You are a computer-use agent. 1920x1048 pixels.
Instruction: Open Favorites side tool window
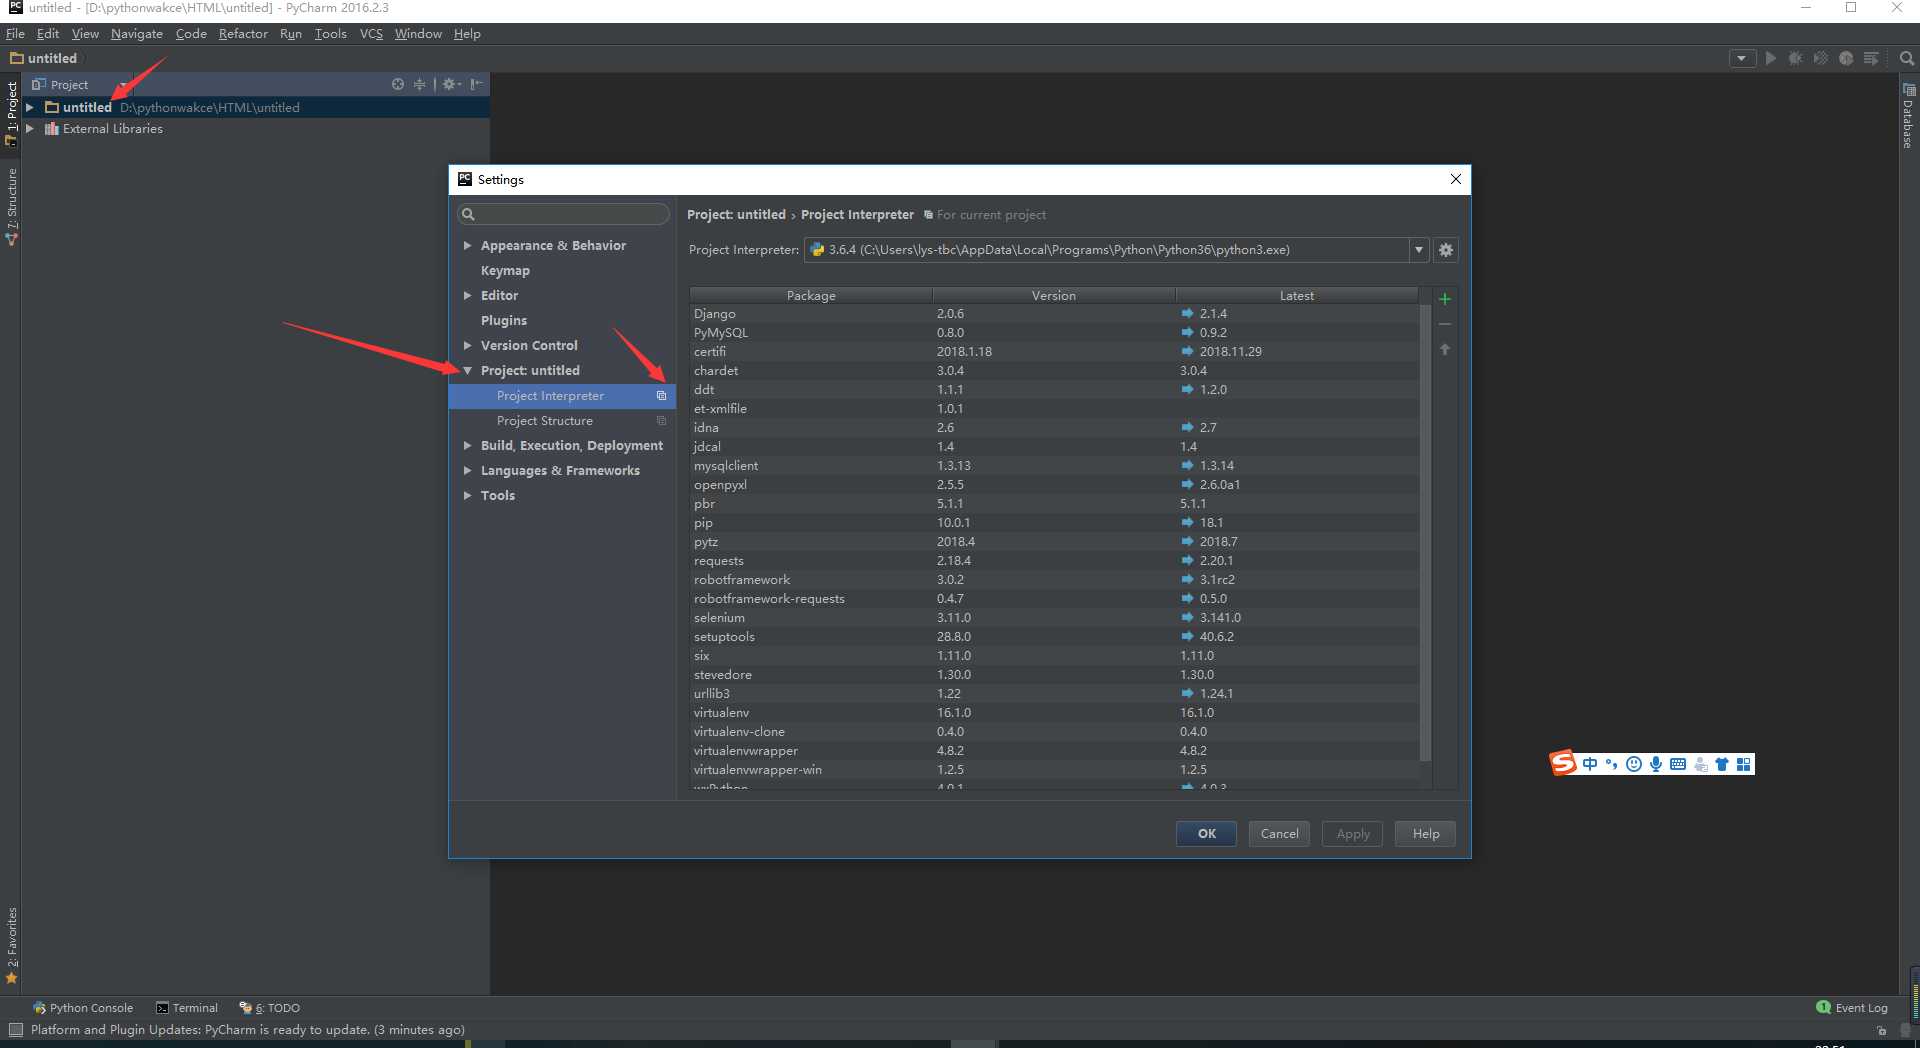click(x=12, y=945)
